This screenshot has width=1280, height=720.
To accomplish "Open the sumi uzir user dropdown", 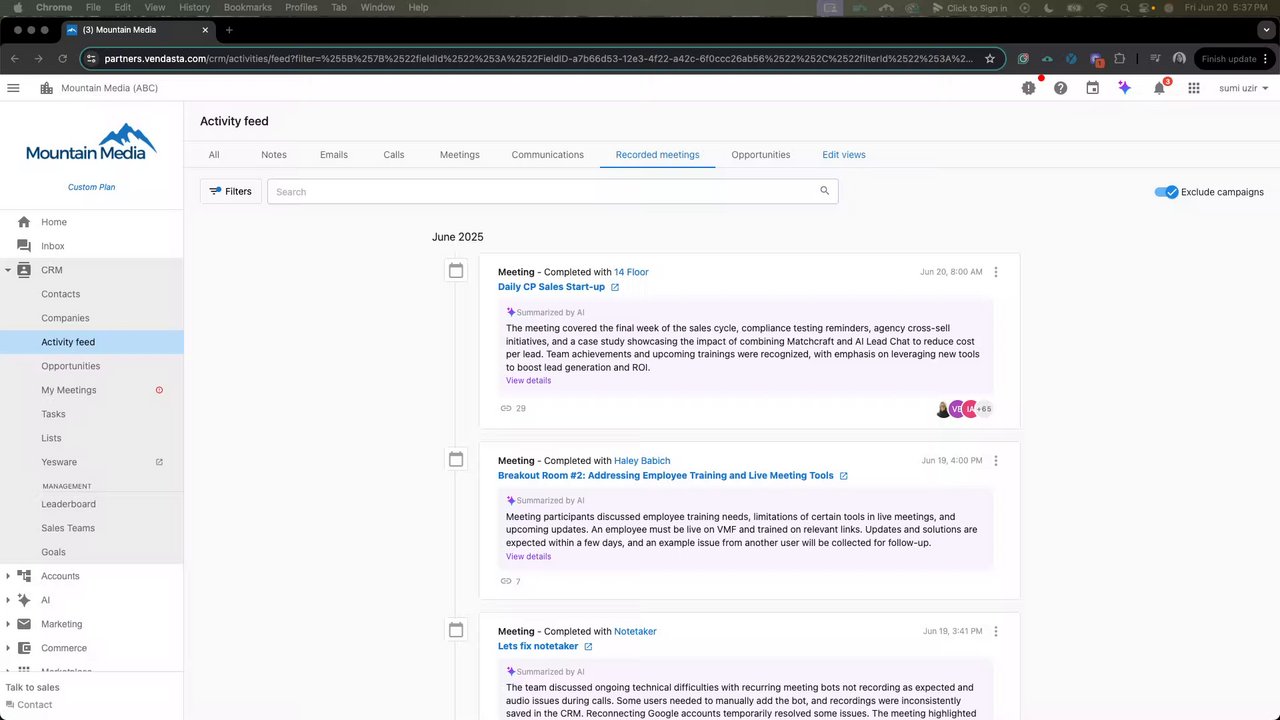I will 1244,88.
